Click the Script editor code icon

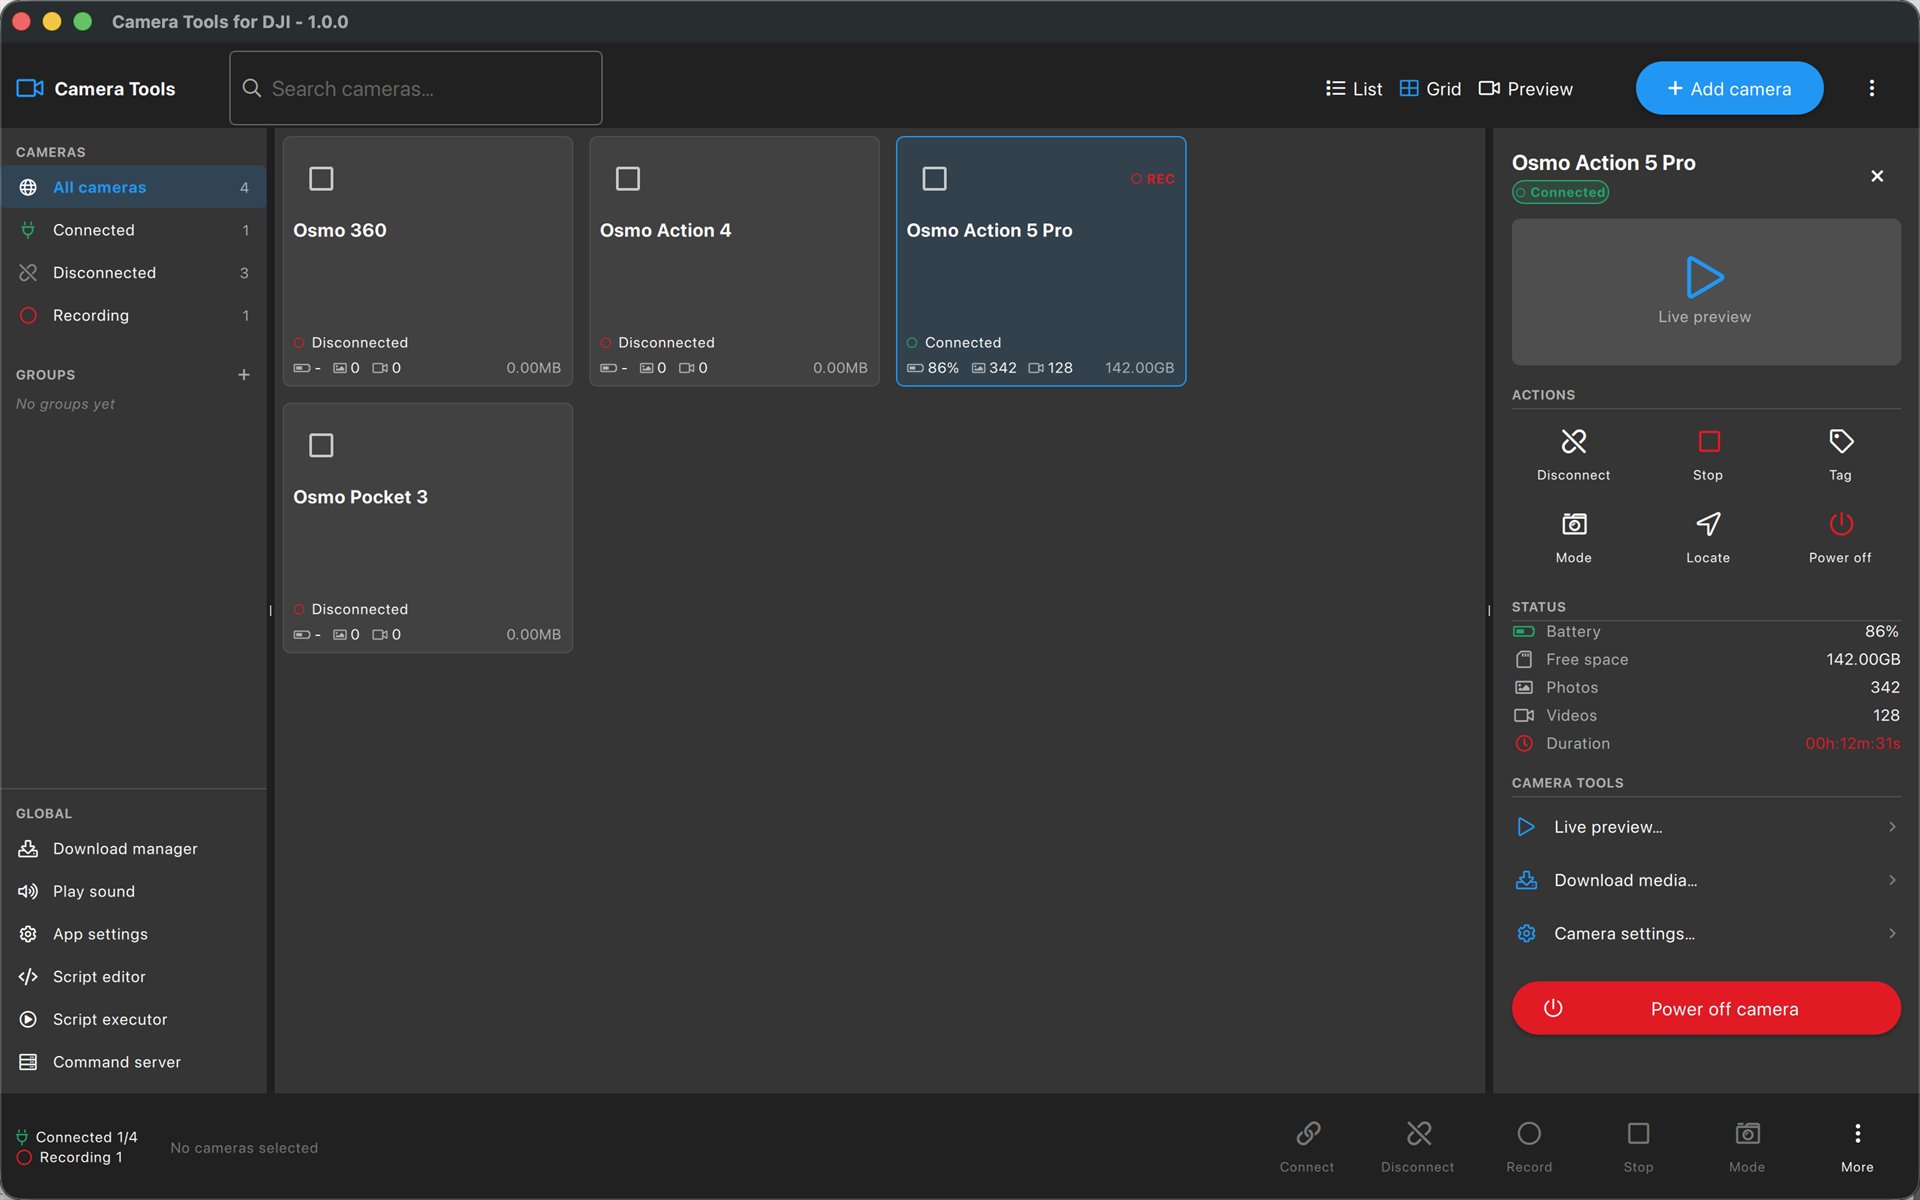[x=28, y=977]
